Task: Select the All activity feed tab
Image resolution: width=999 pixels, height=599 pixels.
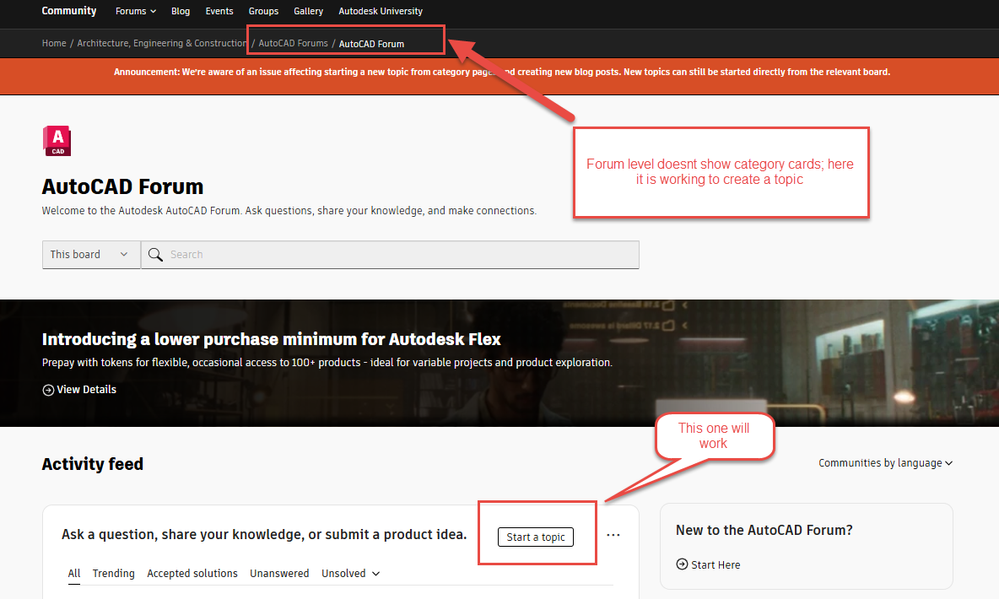Action: (x=74, y=574)
